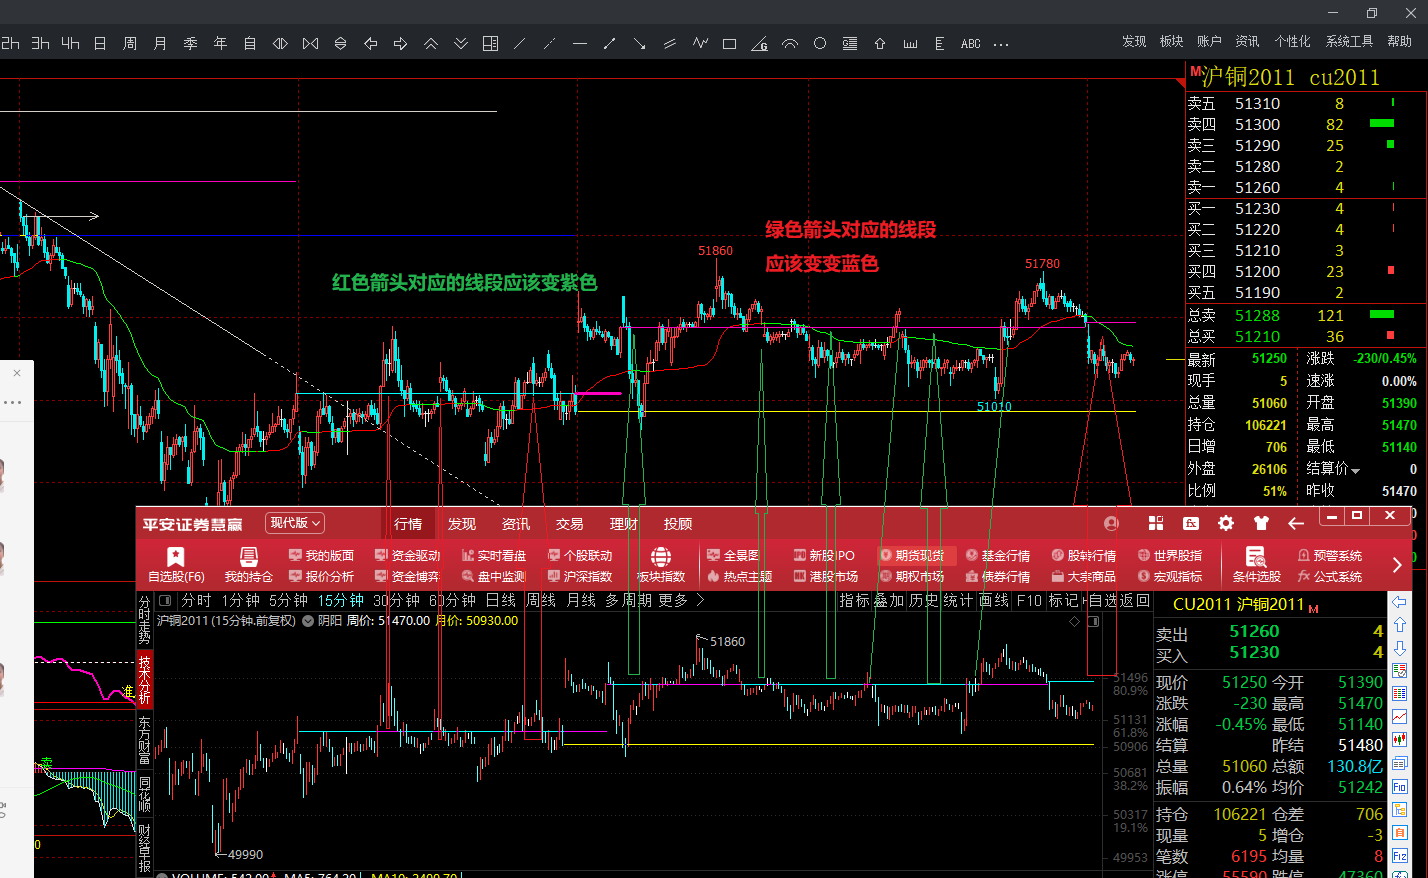Click the settings gear in red title bar
Screen dimensions: 1428x878
[1225, 523]
